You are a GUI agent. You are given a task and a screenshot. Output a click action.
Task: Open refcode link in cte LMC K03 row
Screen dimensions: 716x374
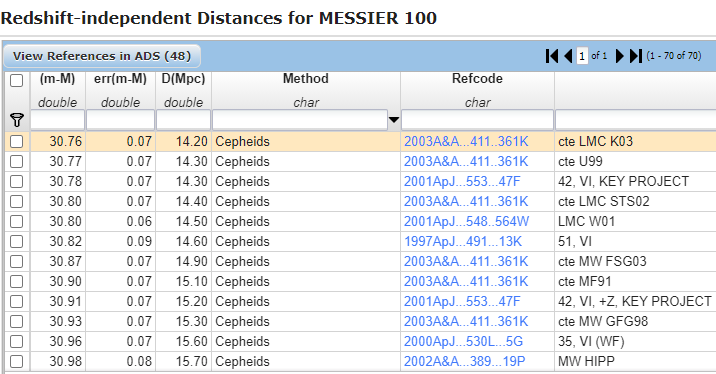coord(466,142)
